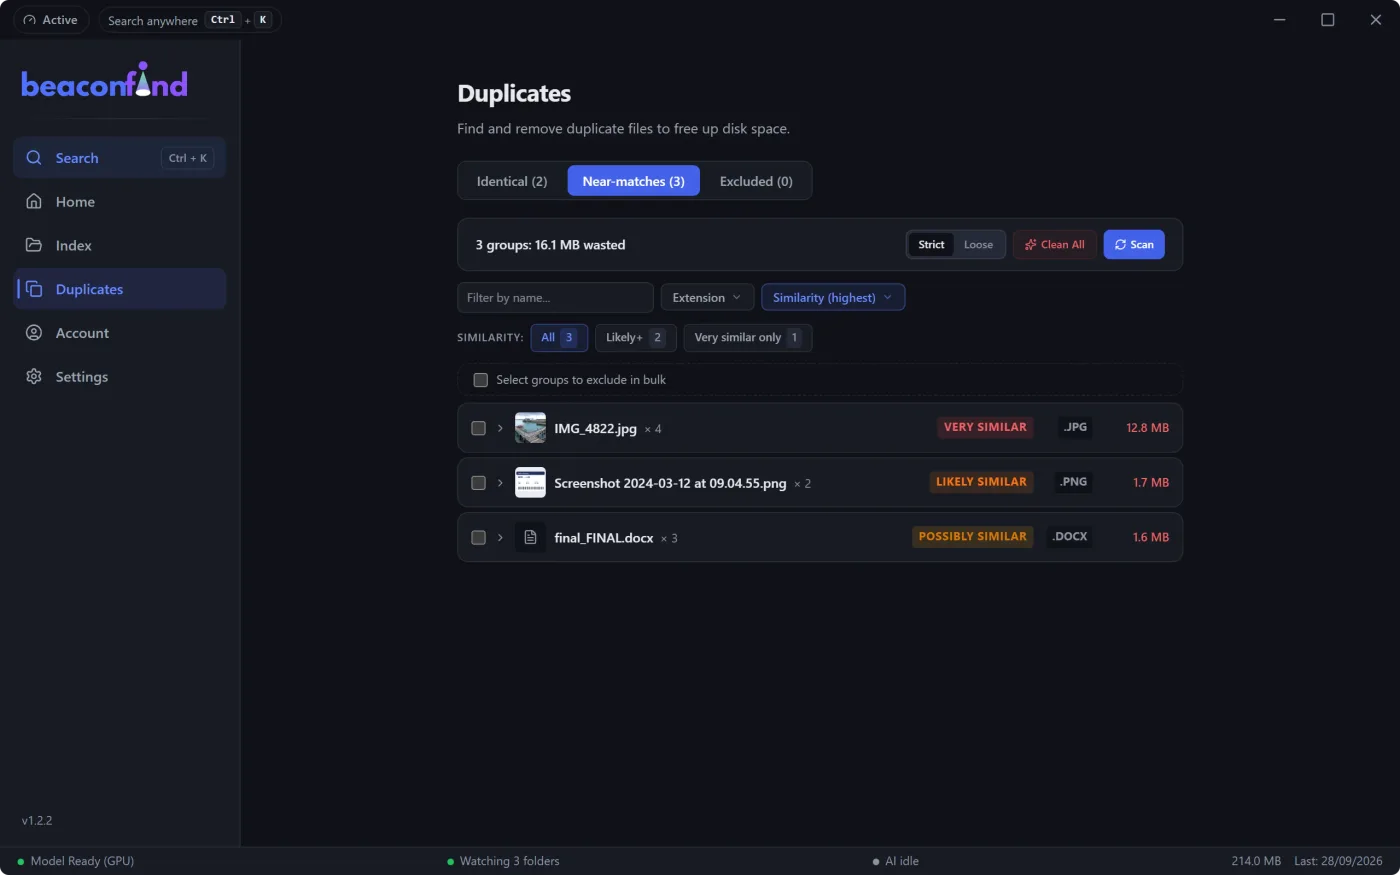
Task: Click the Active status gauge icon
Action: tap(29, 20)
